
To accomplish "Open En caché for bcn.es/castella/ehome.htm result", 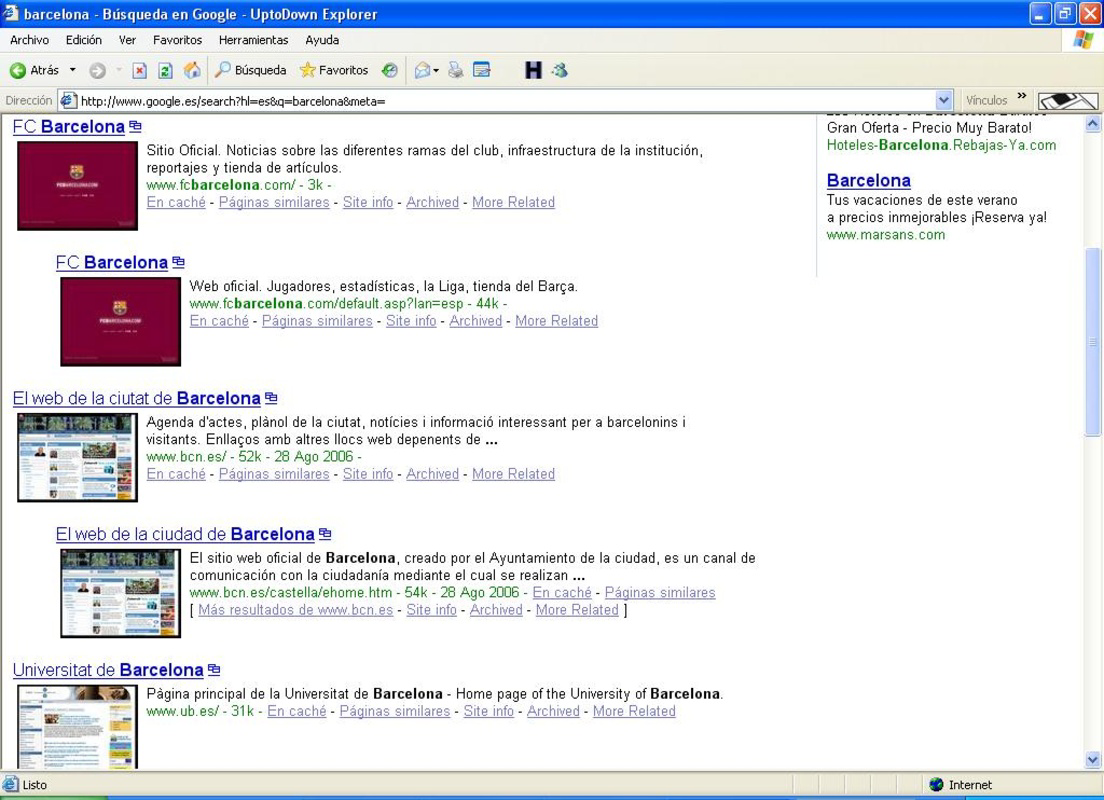I will 562,593.
